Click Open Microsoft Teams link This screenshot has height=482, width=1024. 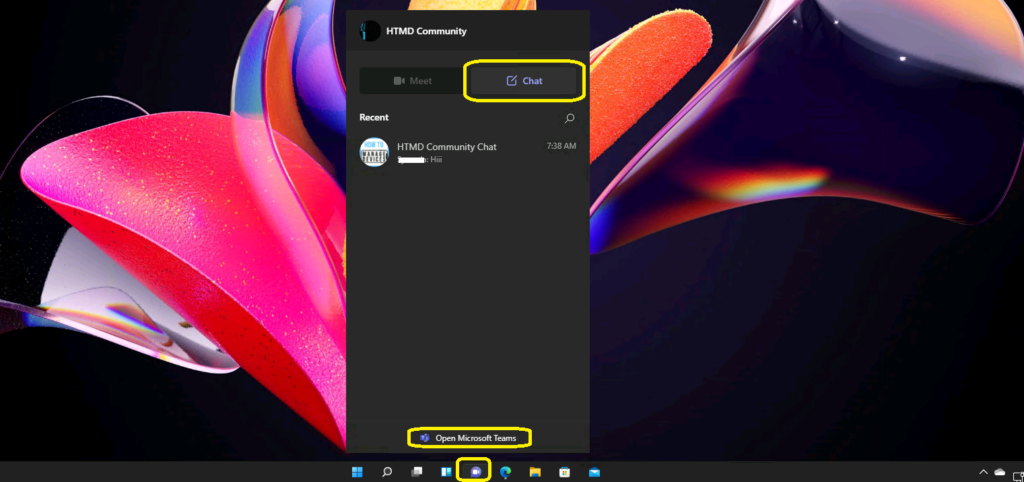469,438
